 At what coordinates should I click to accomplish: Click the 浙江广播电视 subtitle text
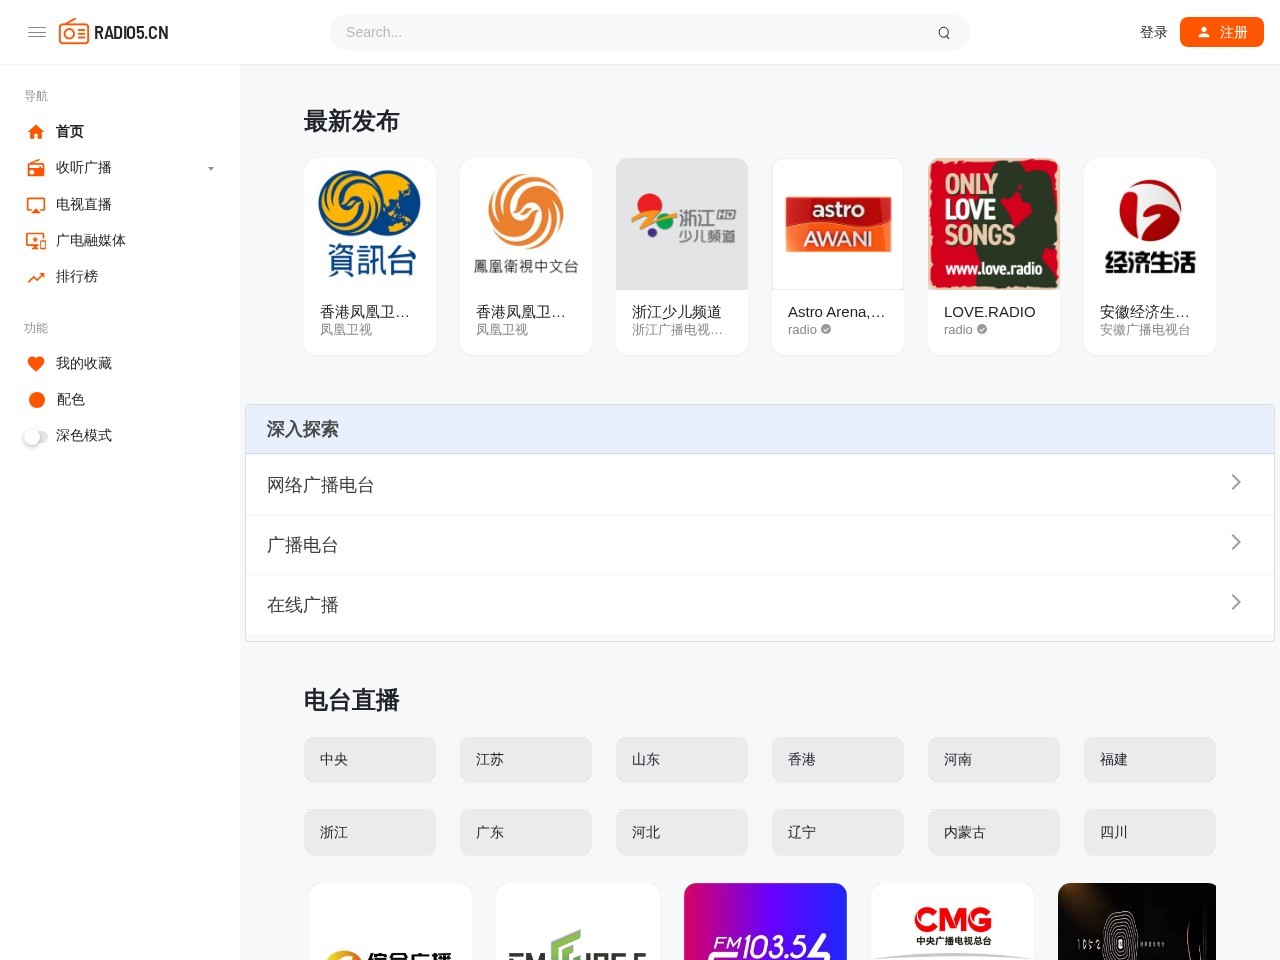point(677,330)
